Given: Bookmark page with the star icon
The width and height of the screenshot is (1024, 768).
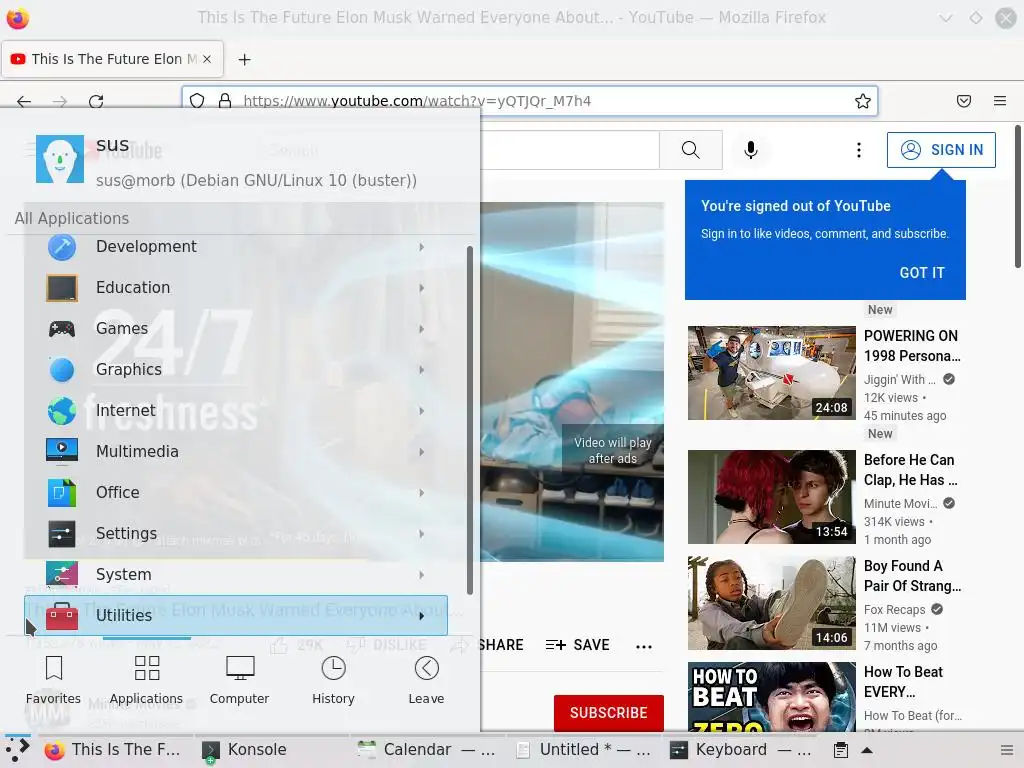Looking at the screenshot, I should click(x=863, y=101).
